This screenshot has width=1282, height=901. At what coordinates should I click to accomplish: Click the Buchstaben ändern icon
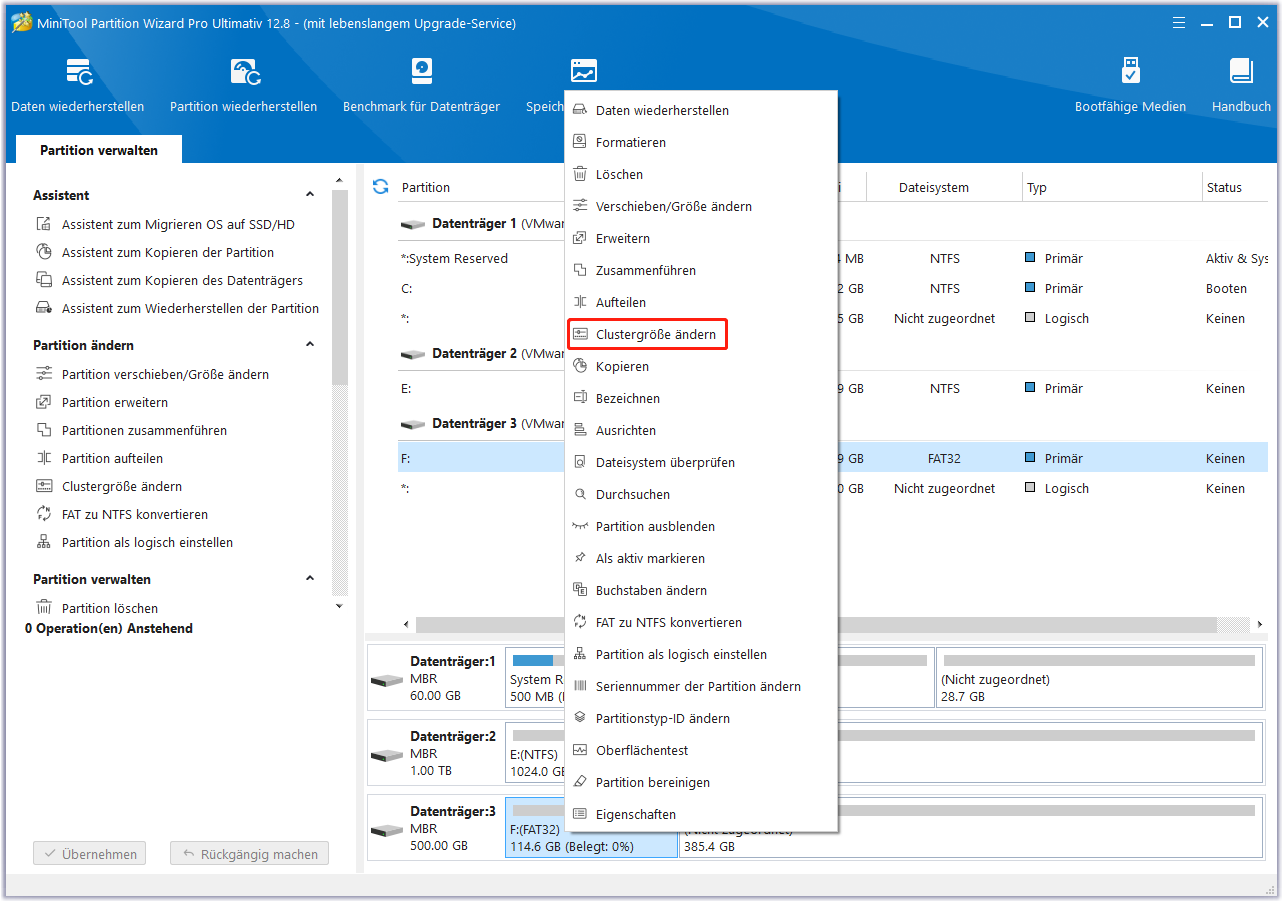click(579, 590)
